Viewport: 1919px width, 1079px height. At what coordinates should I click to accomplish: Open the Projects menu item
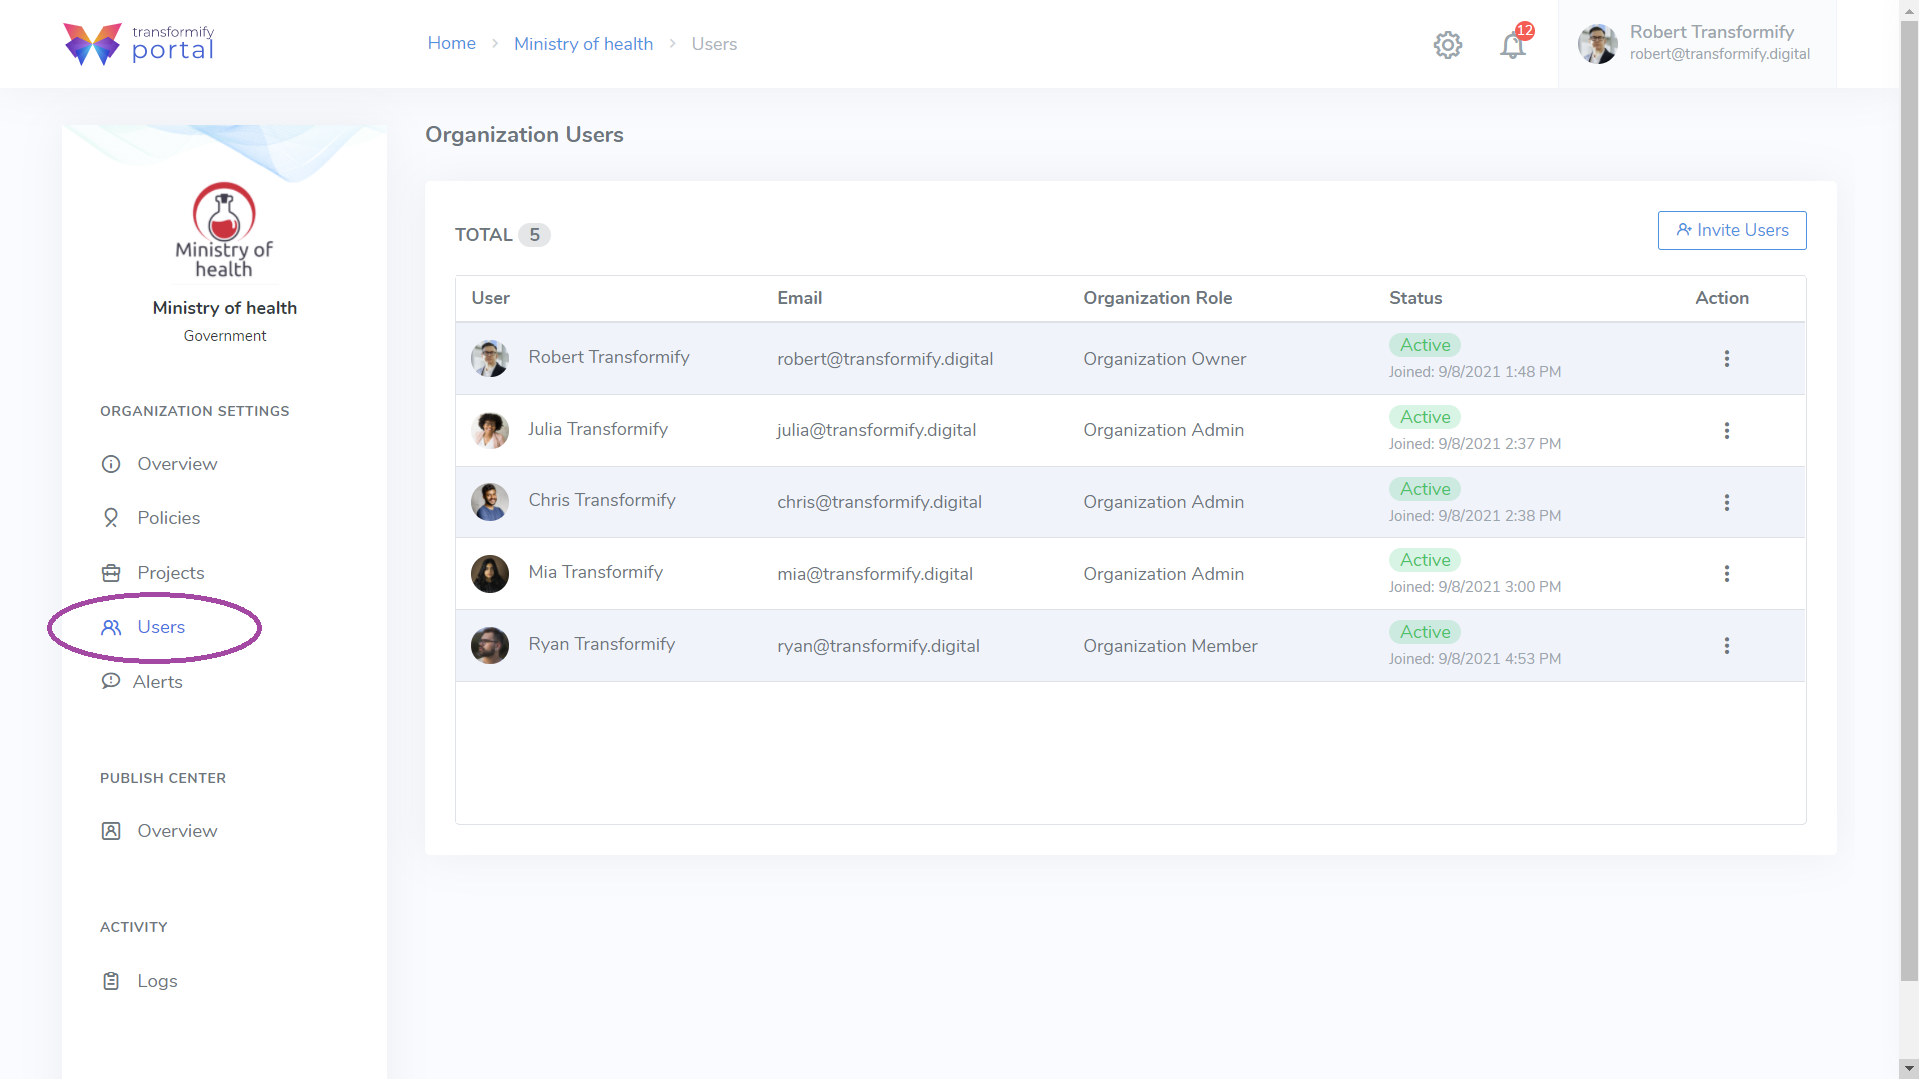point(153,573)
